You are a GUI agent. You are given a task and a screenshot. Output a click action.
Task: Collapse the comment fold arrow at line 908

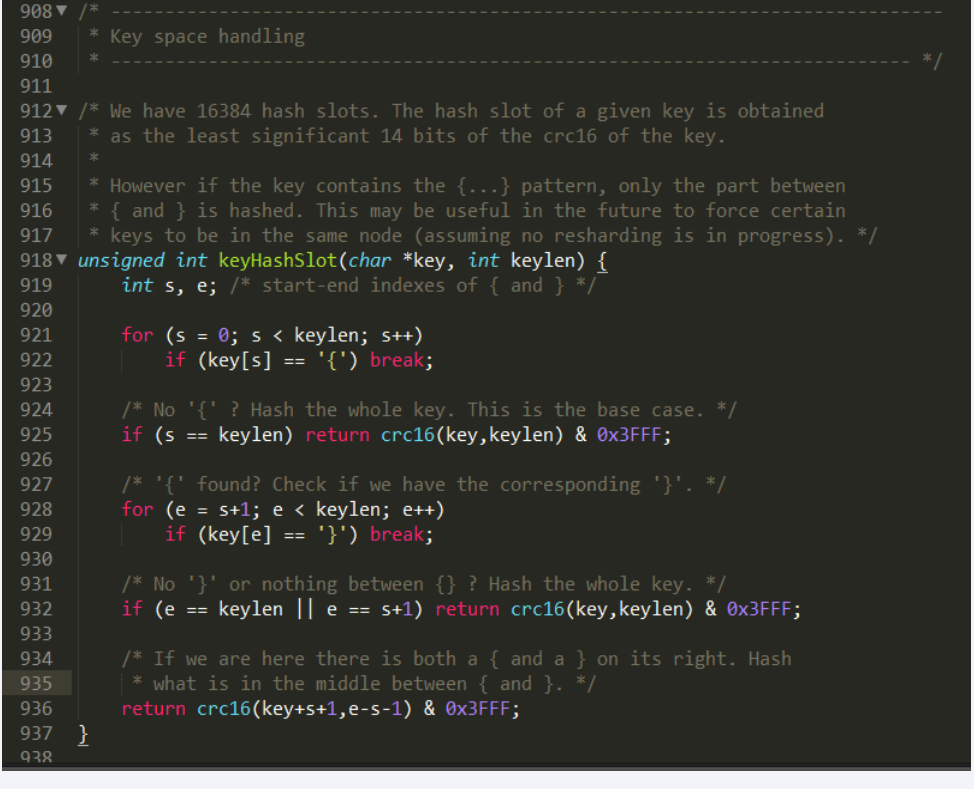(65, 12)
